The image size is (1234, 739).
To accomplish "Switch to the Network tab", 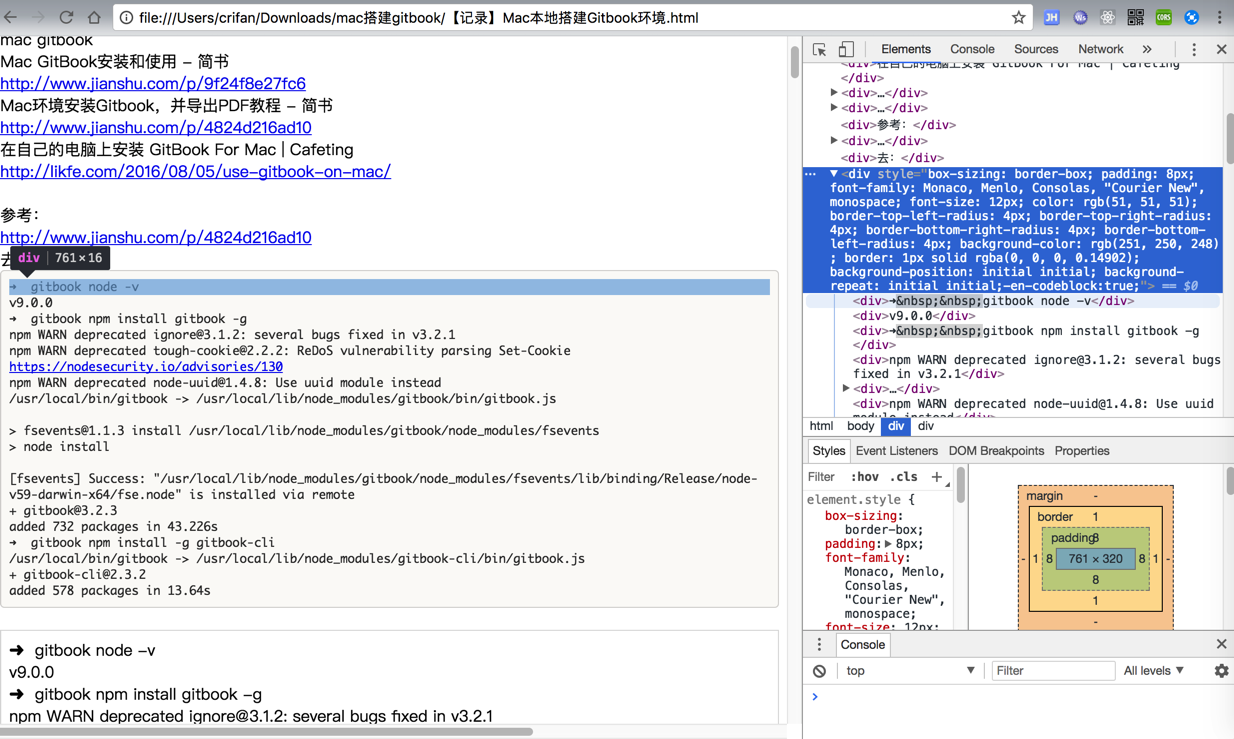I will [x=1100, y=49].
